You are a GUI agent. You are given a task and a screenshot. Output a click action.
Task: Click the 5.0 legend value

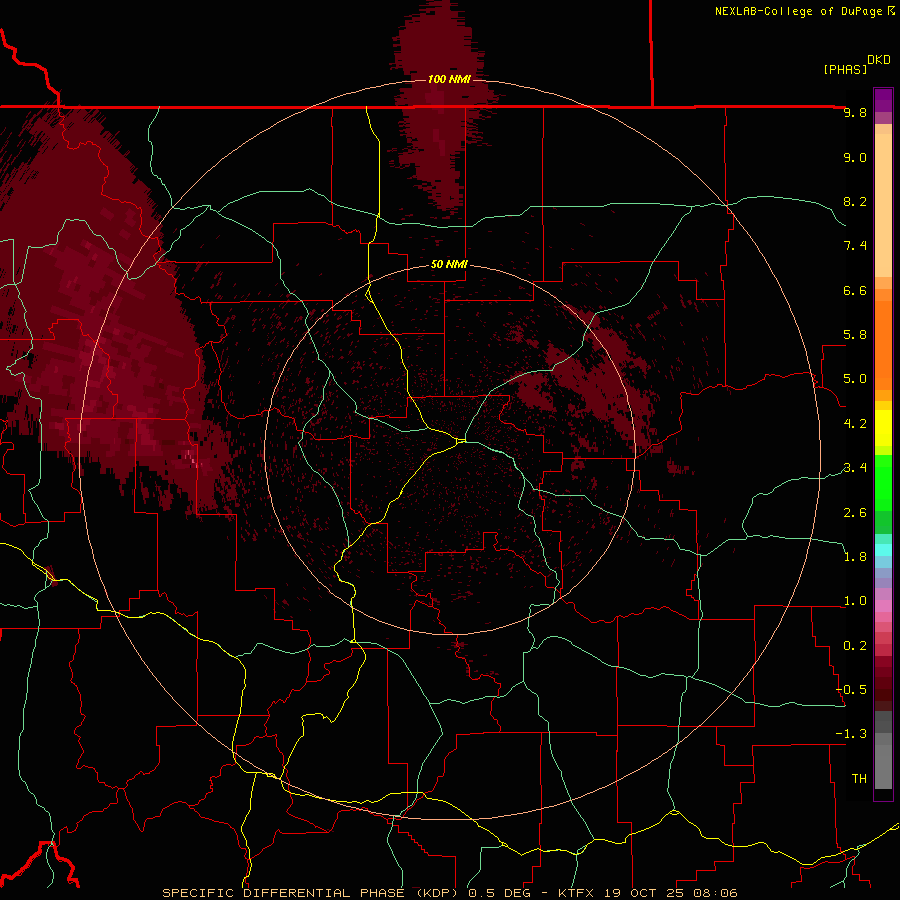855,379
